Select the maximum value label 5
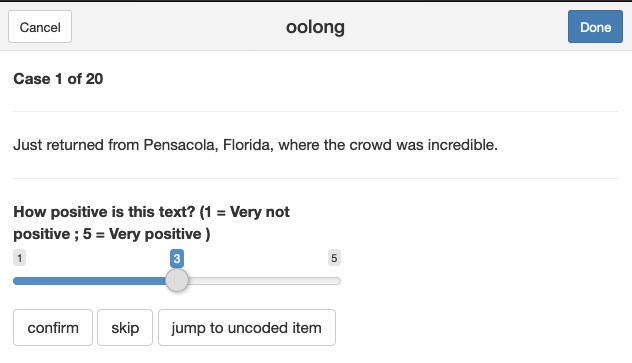632x363 pixels. (334, 258)
